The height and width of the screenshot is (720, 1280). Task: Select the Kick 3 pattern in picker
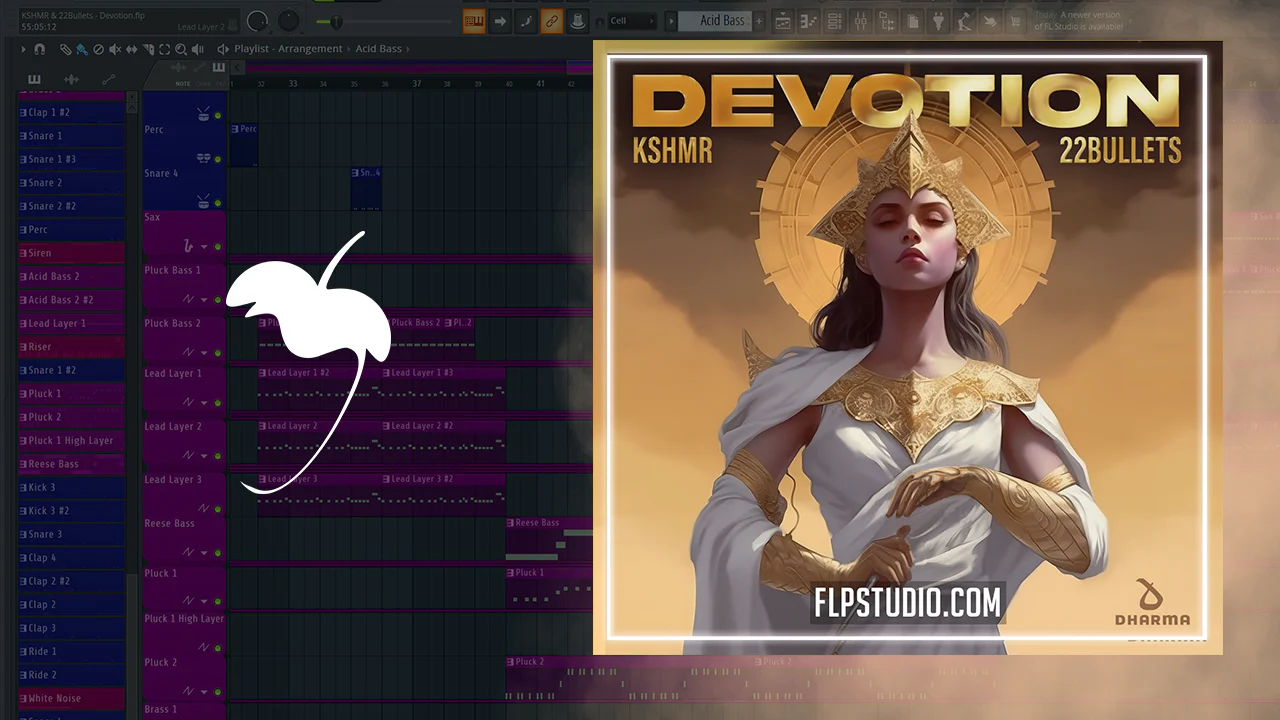(x=72, y=487)
